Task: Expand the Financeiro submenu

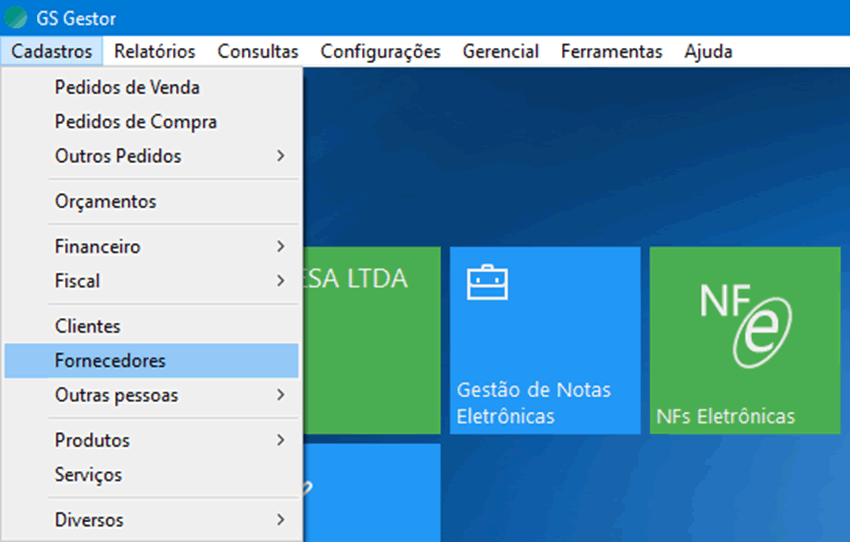Action: tap(150, 246)
